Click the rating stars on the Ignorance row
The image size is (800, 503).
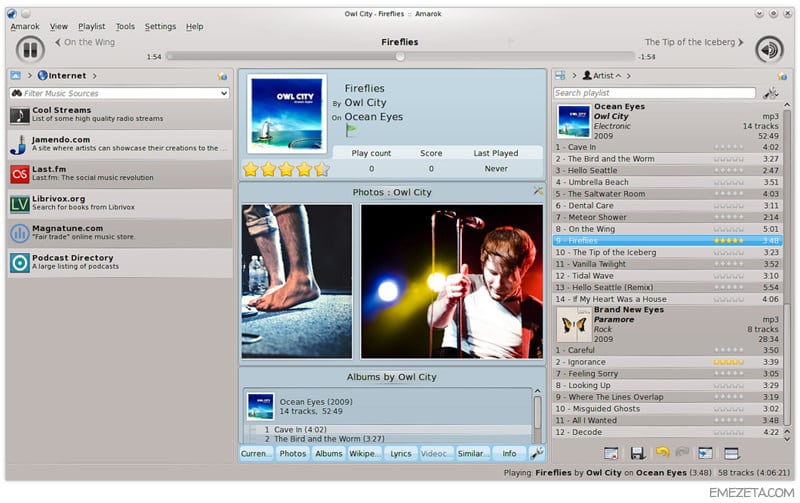pos(728,362)
